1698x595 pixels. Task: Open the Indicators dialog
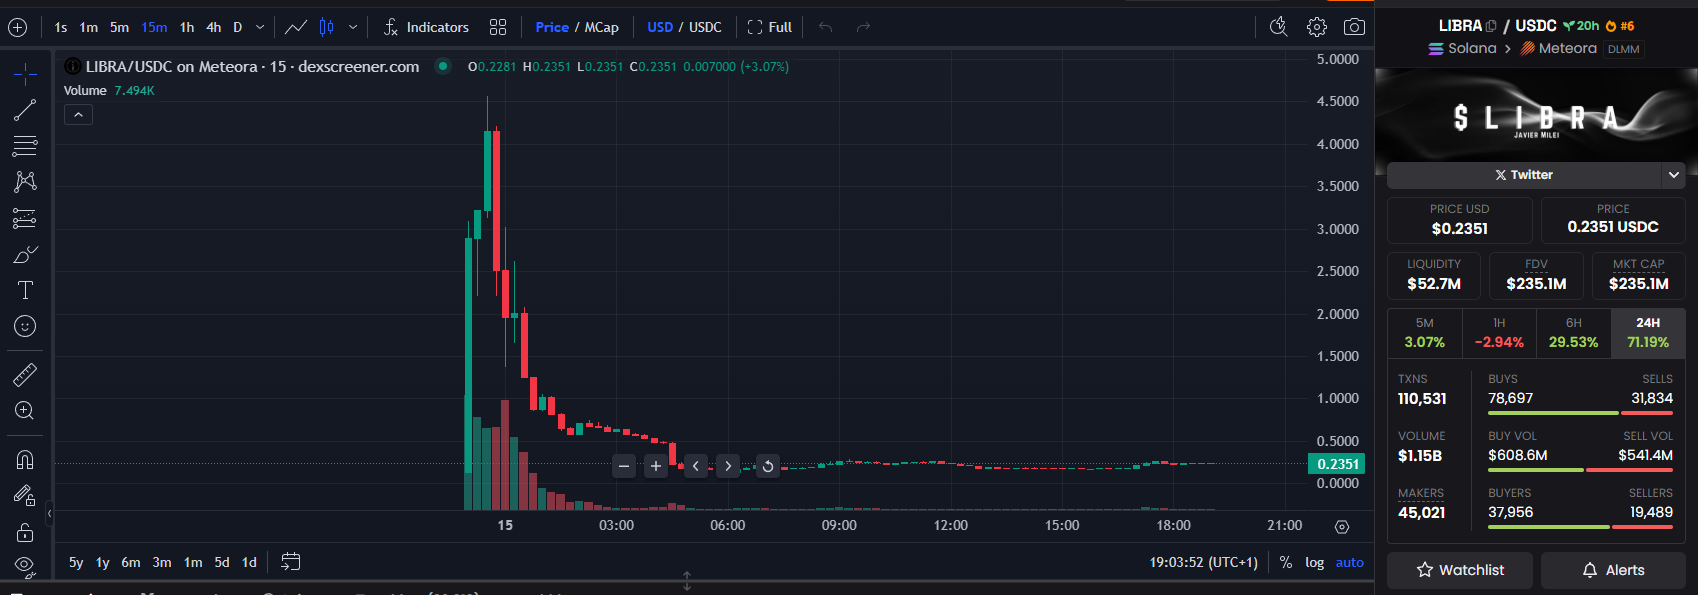tap(426, 27)
